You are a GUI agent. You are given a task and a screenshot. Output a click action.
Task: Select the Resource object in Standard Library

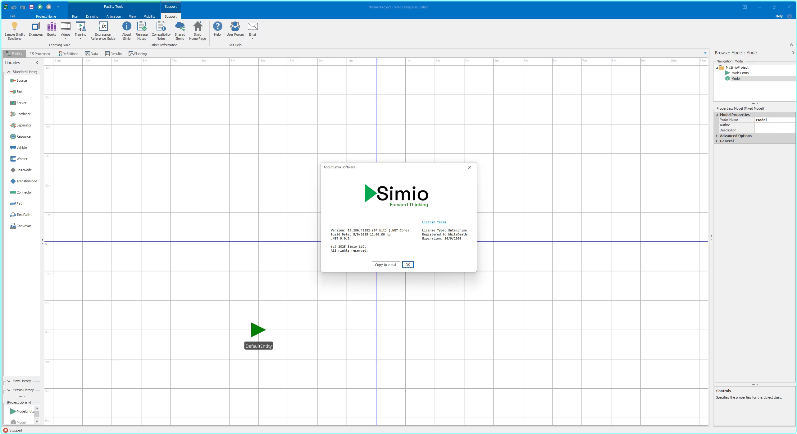pyautogui.click(x=20, y=136)
